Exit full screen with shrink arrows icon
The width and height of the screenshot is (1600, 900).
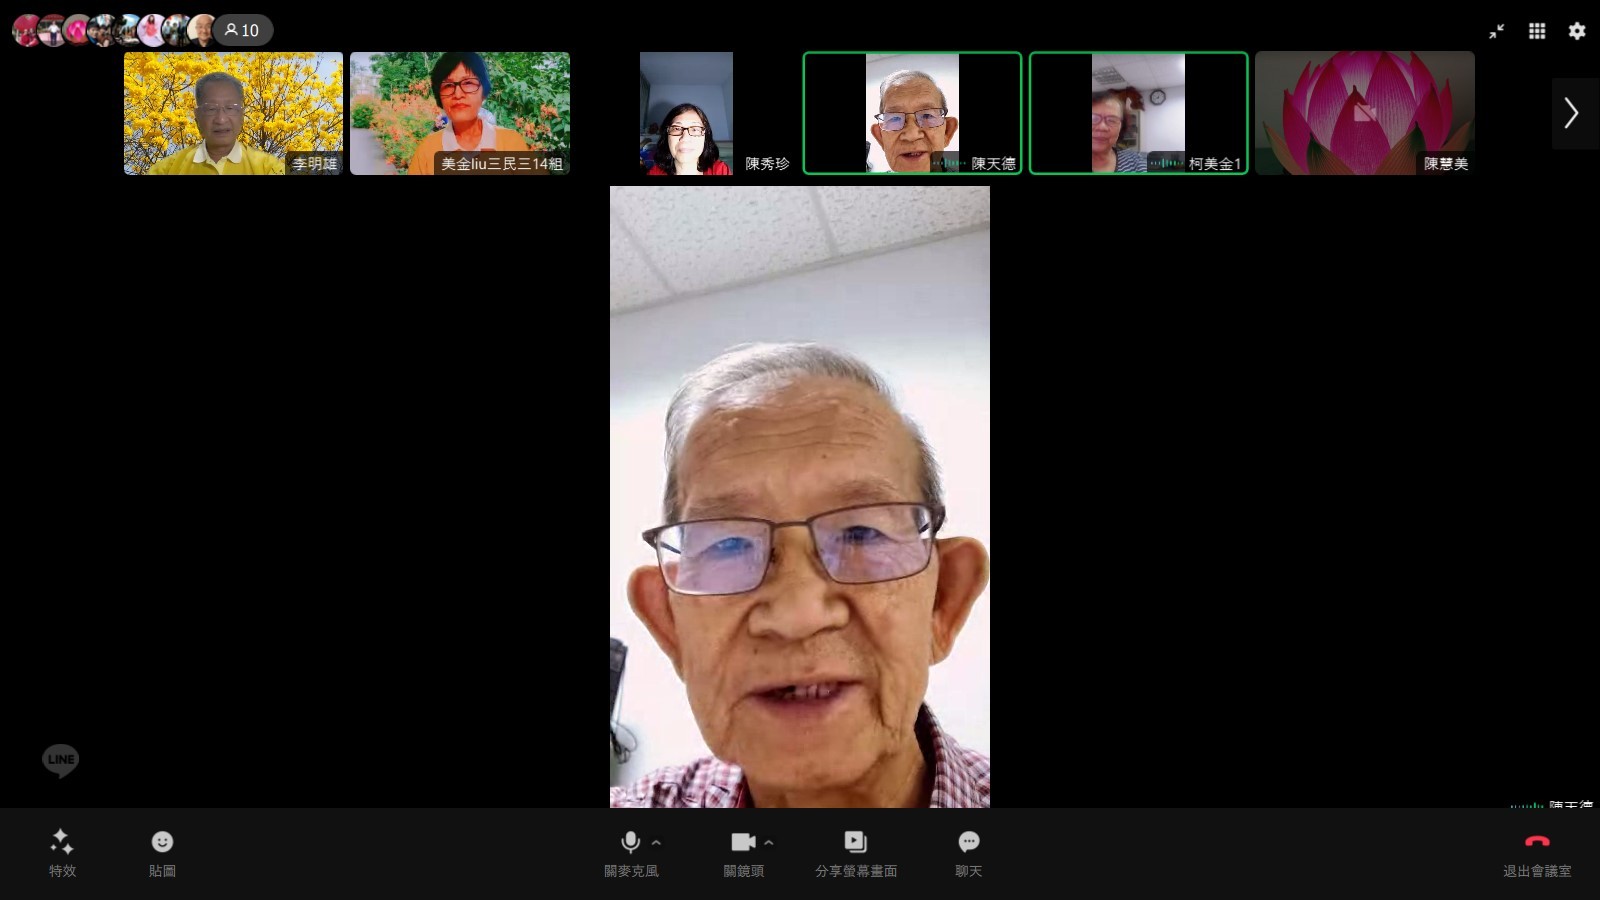(x=1496, y=31)
